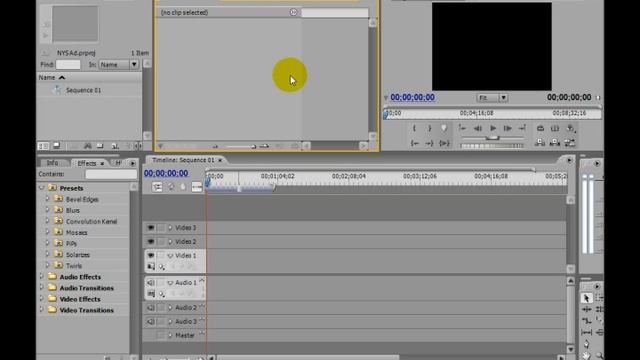
Task: Select the Timeline: Sequence 01 tab
Action: [183, 160]
